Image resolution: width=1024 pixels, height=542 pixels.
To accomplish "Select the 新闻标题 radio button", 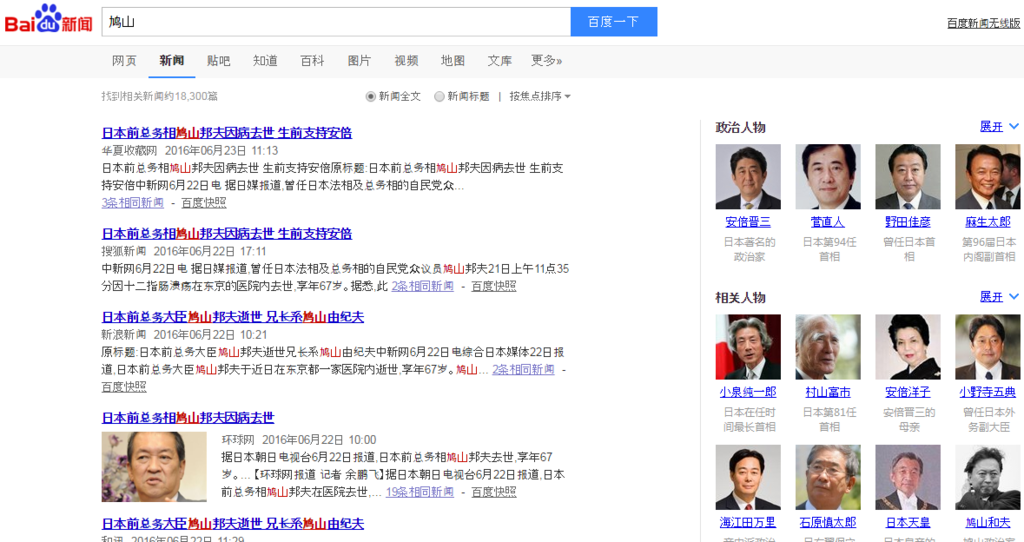I will (x=440, y=97).
